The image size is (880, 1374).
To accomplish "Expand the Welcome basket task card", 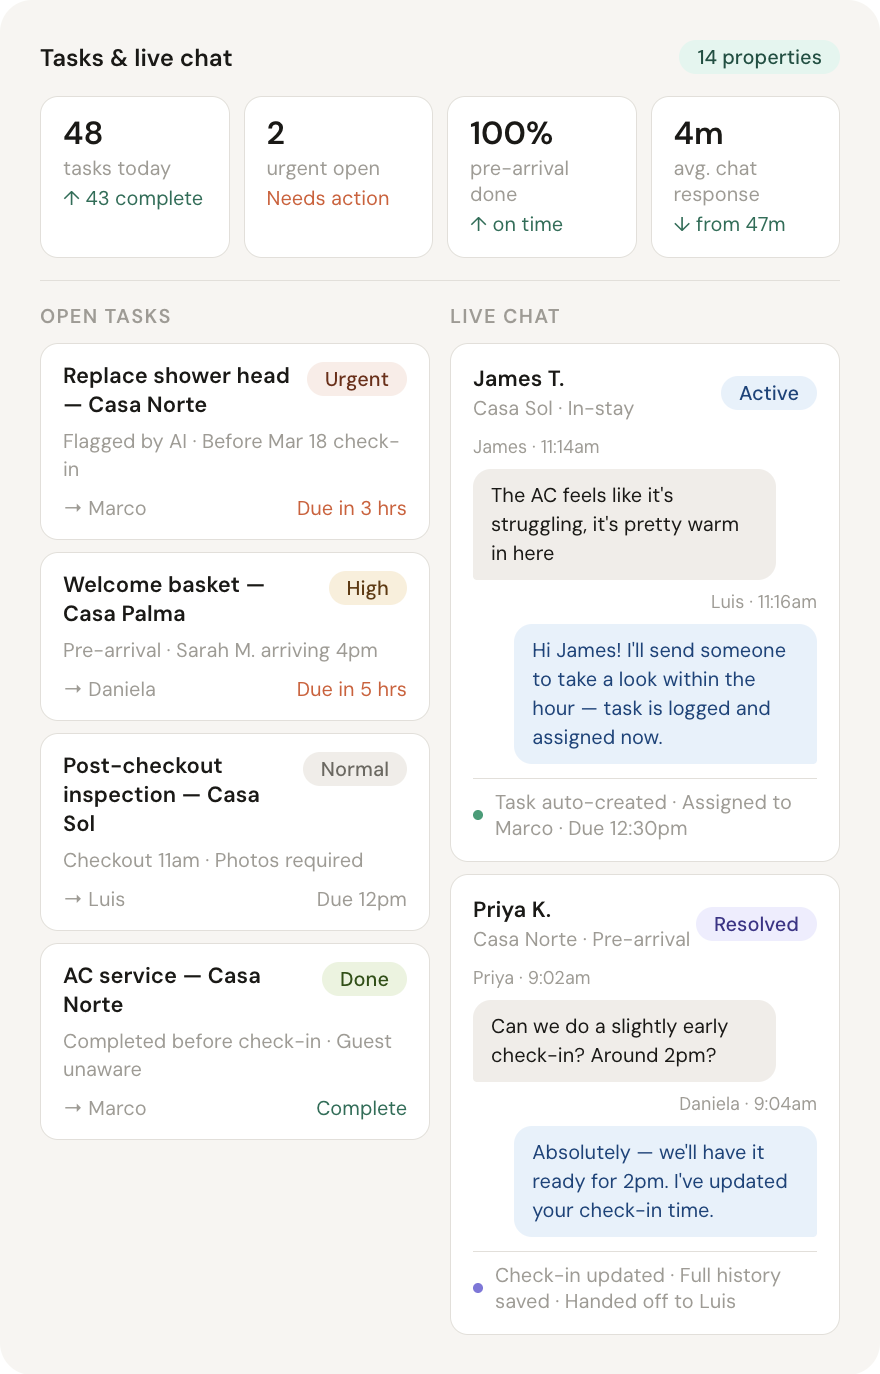I will pos(234,636).
